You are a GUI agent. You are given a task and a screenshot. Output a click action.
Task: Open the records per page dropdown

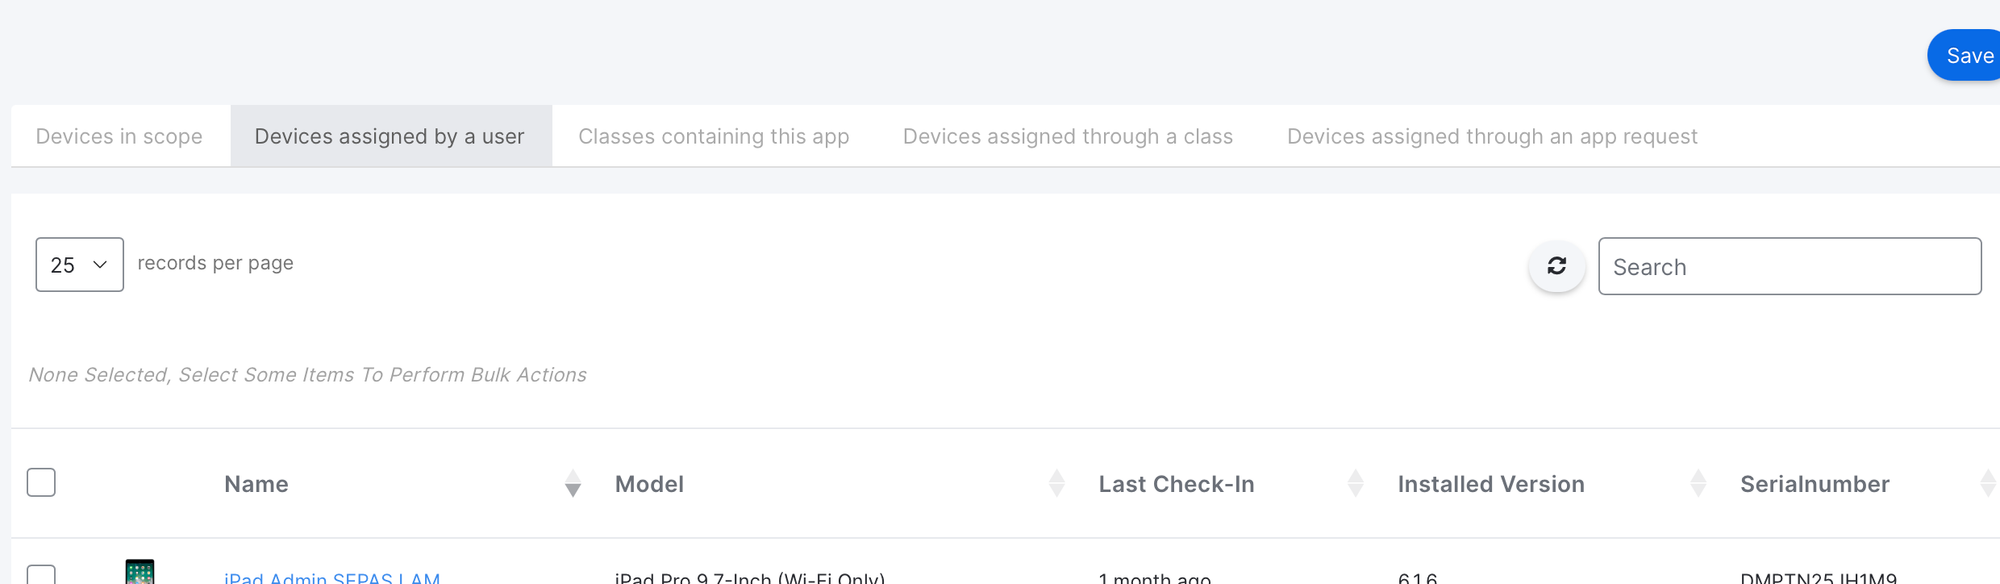(79, 265)
